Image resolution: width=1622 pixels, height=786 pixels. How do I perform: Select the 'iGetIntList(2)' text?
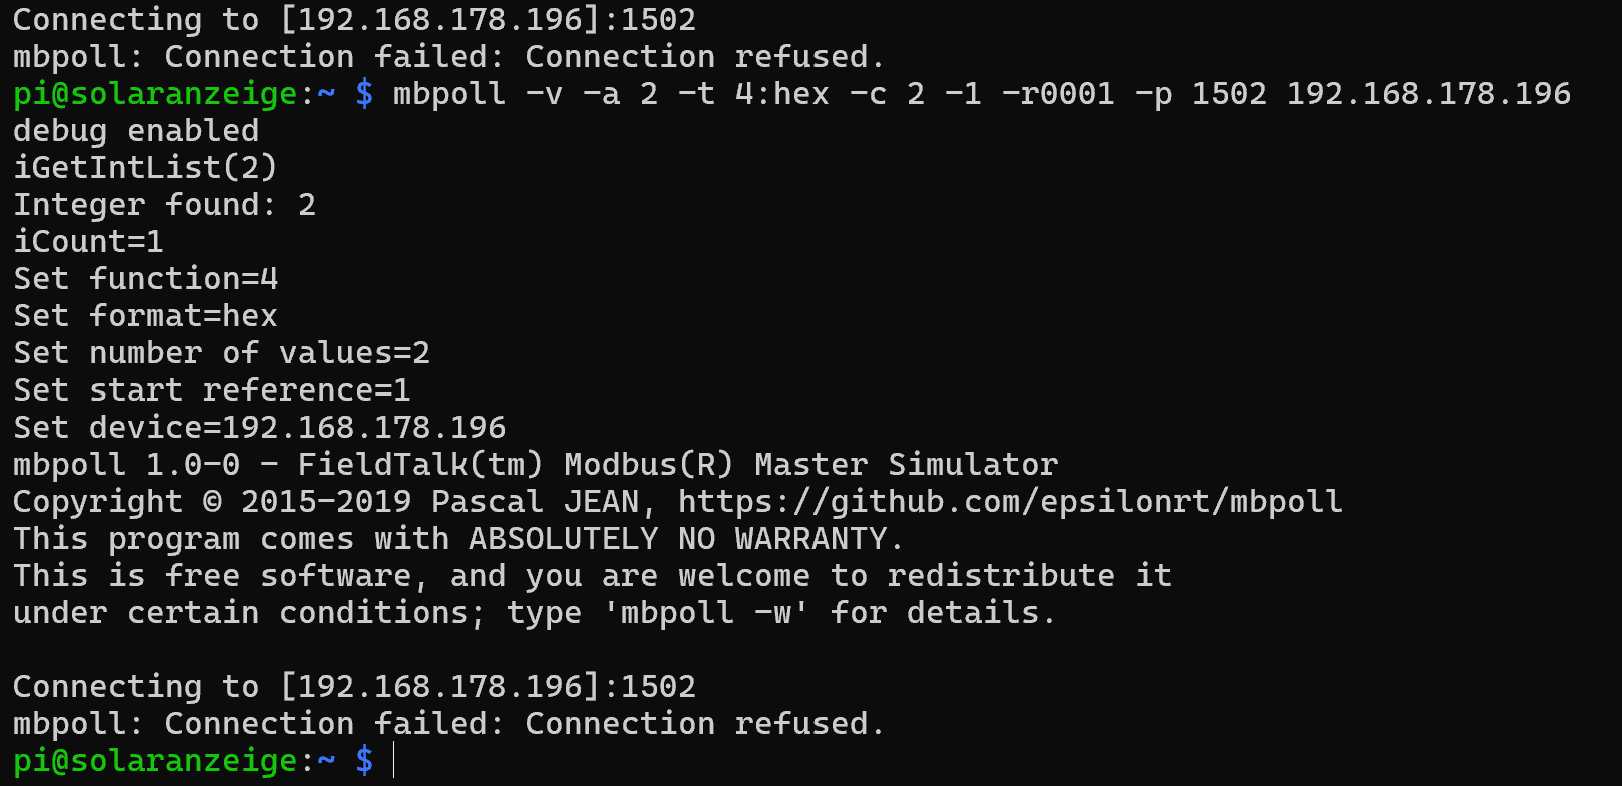click(x=145, y=168)
